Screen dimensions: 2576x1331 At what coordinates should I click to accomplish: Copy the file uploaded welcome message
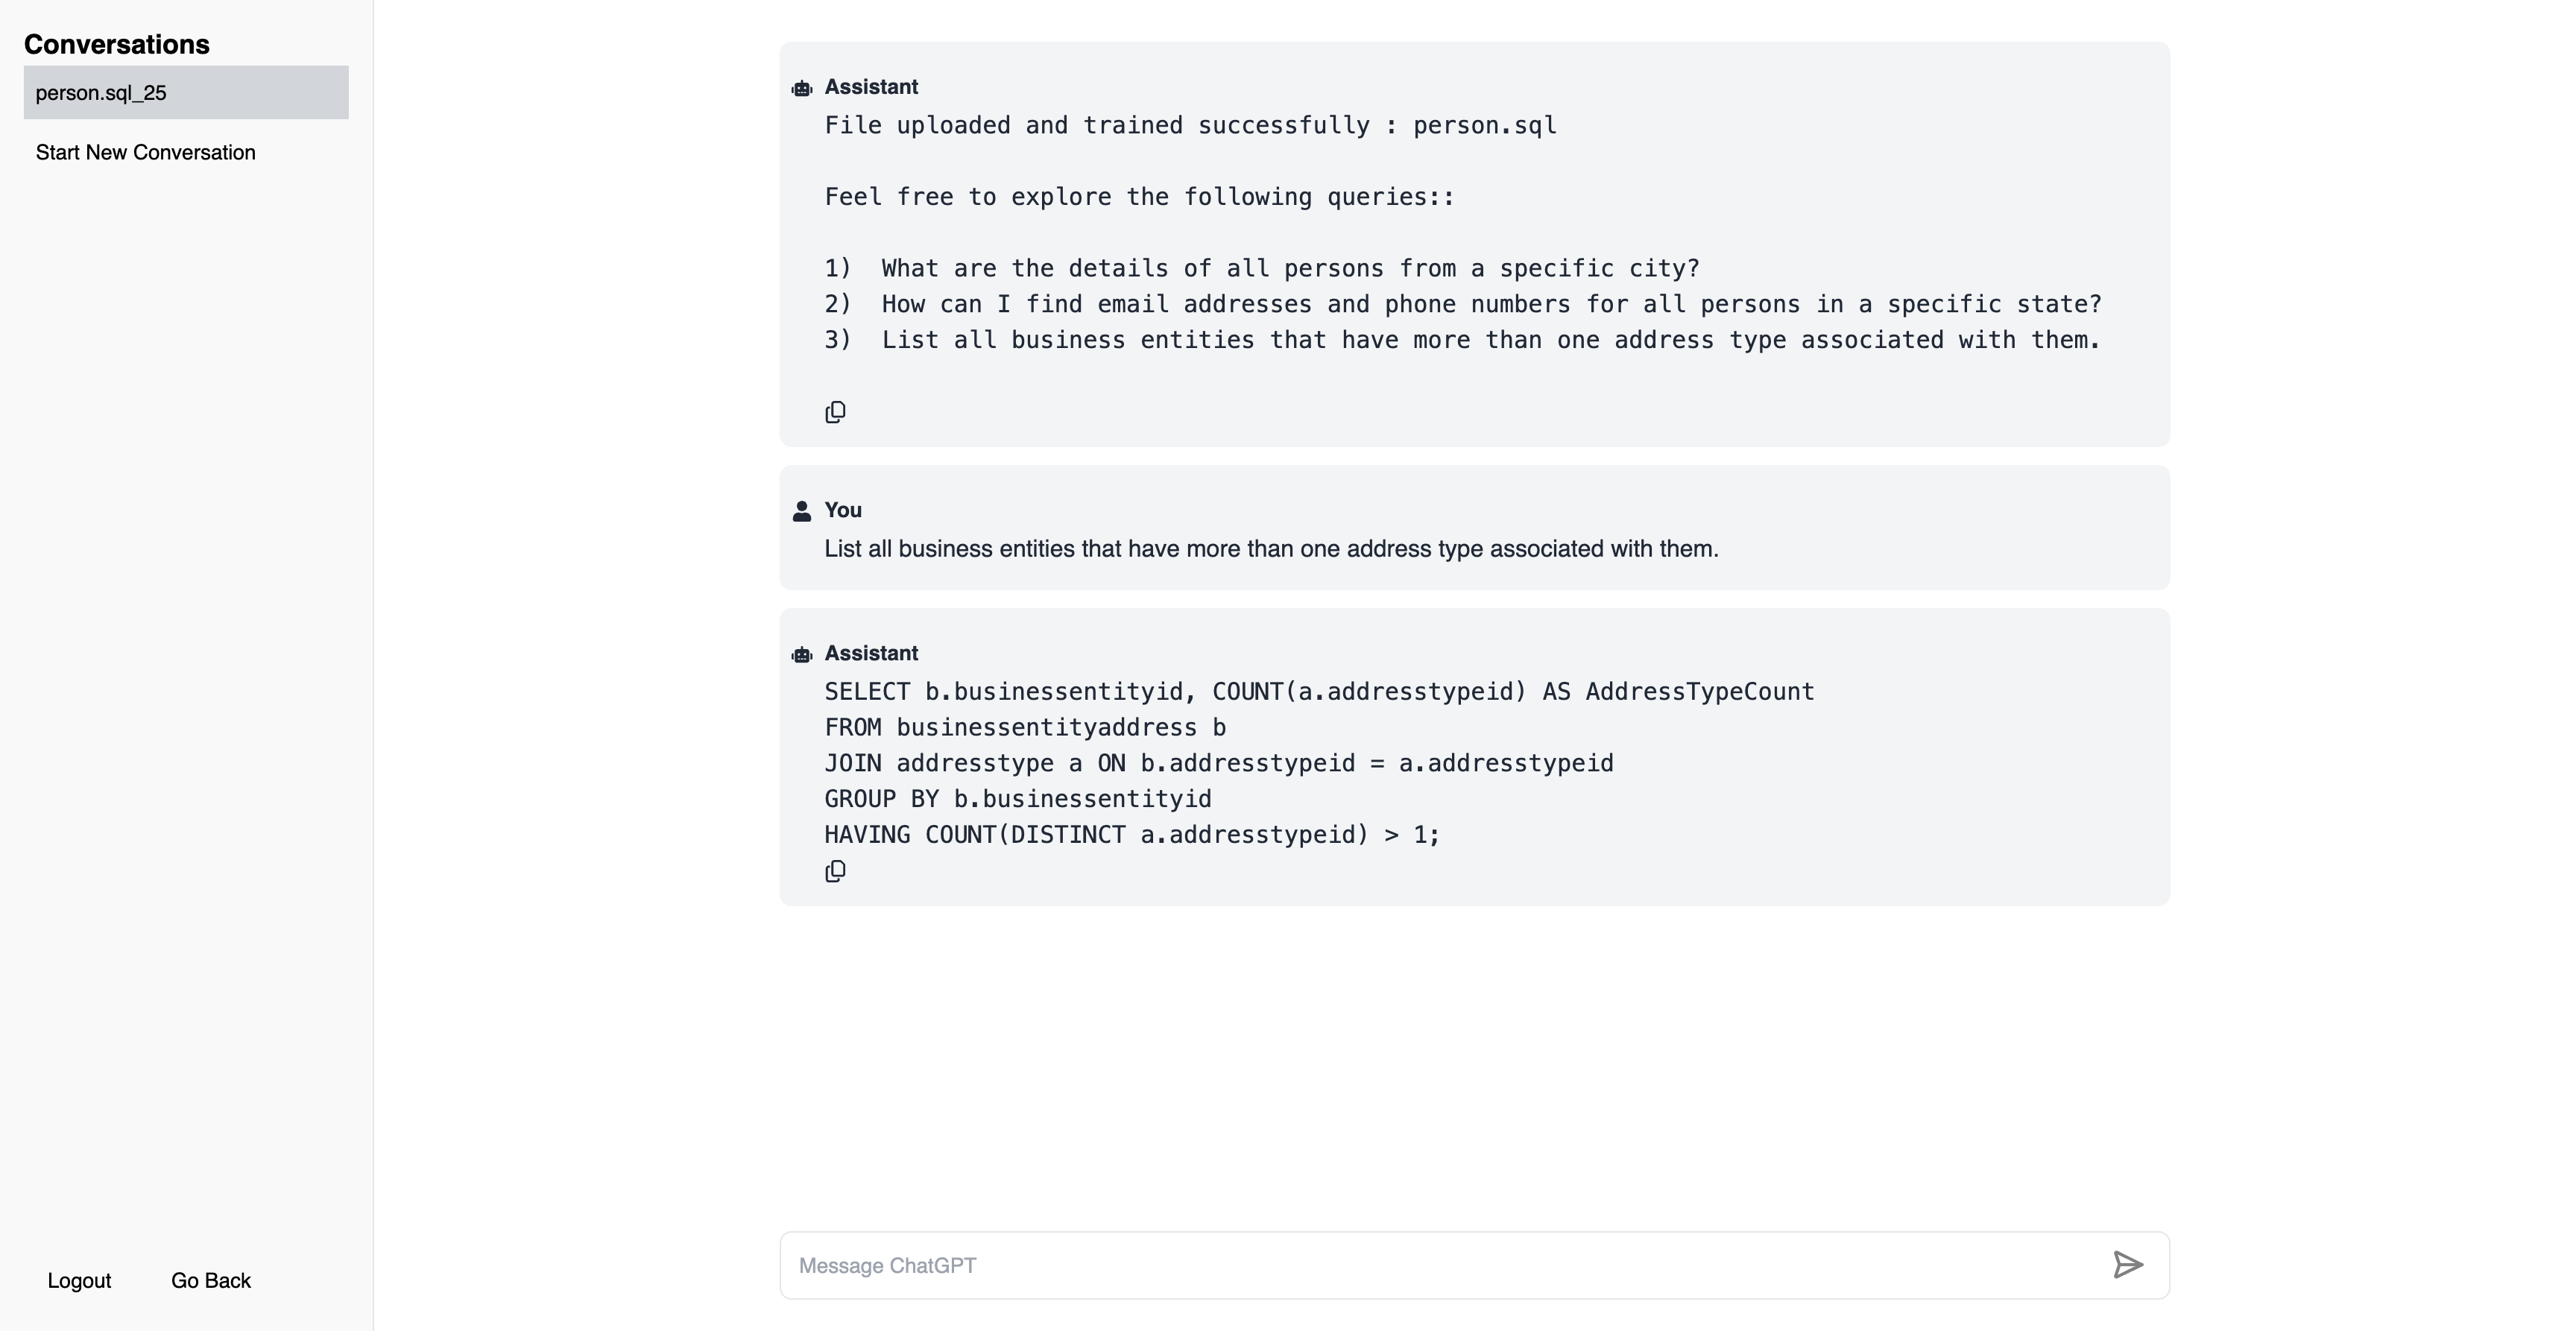835,412
